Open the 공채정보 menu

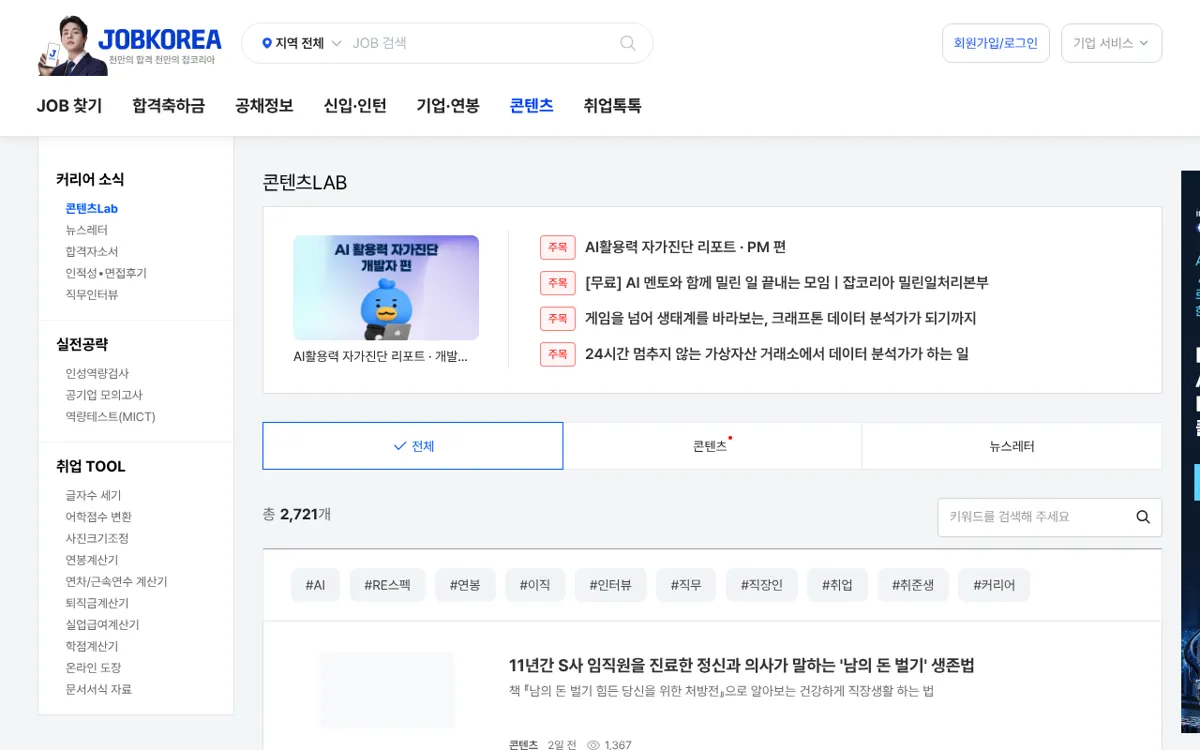click(264, 105)
